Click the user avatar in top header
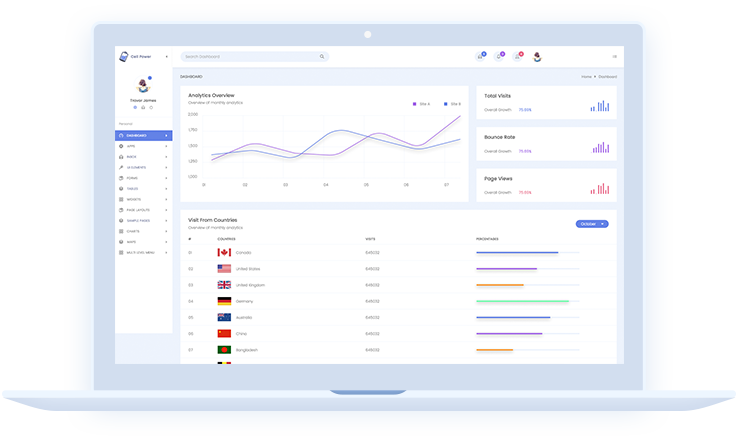The width and height of the screenshot is (737, 441). click(536, 57)
